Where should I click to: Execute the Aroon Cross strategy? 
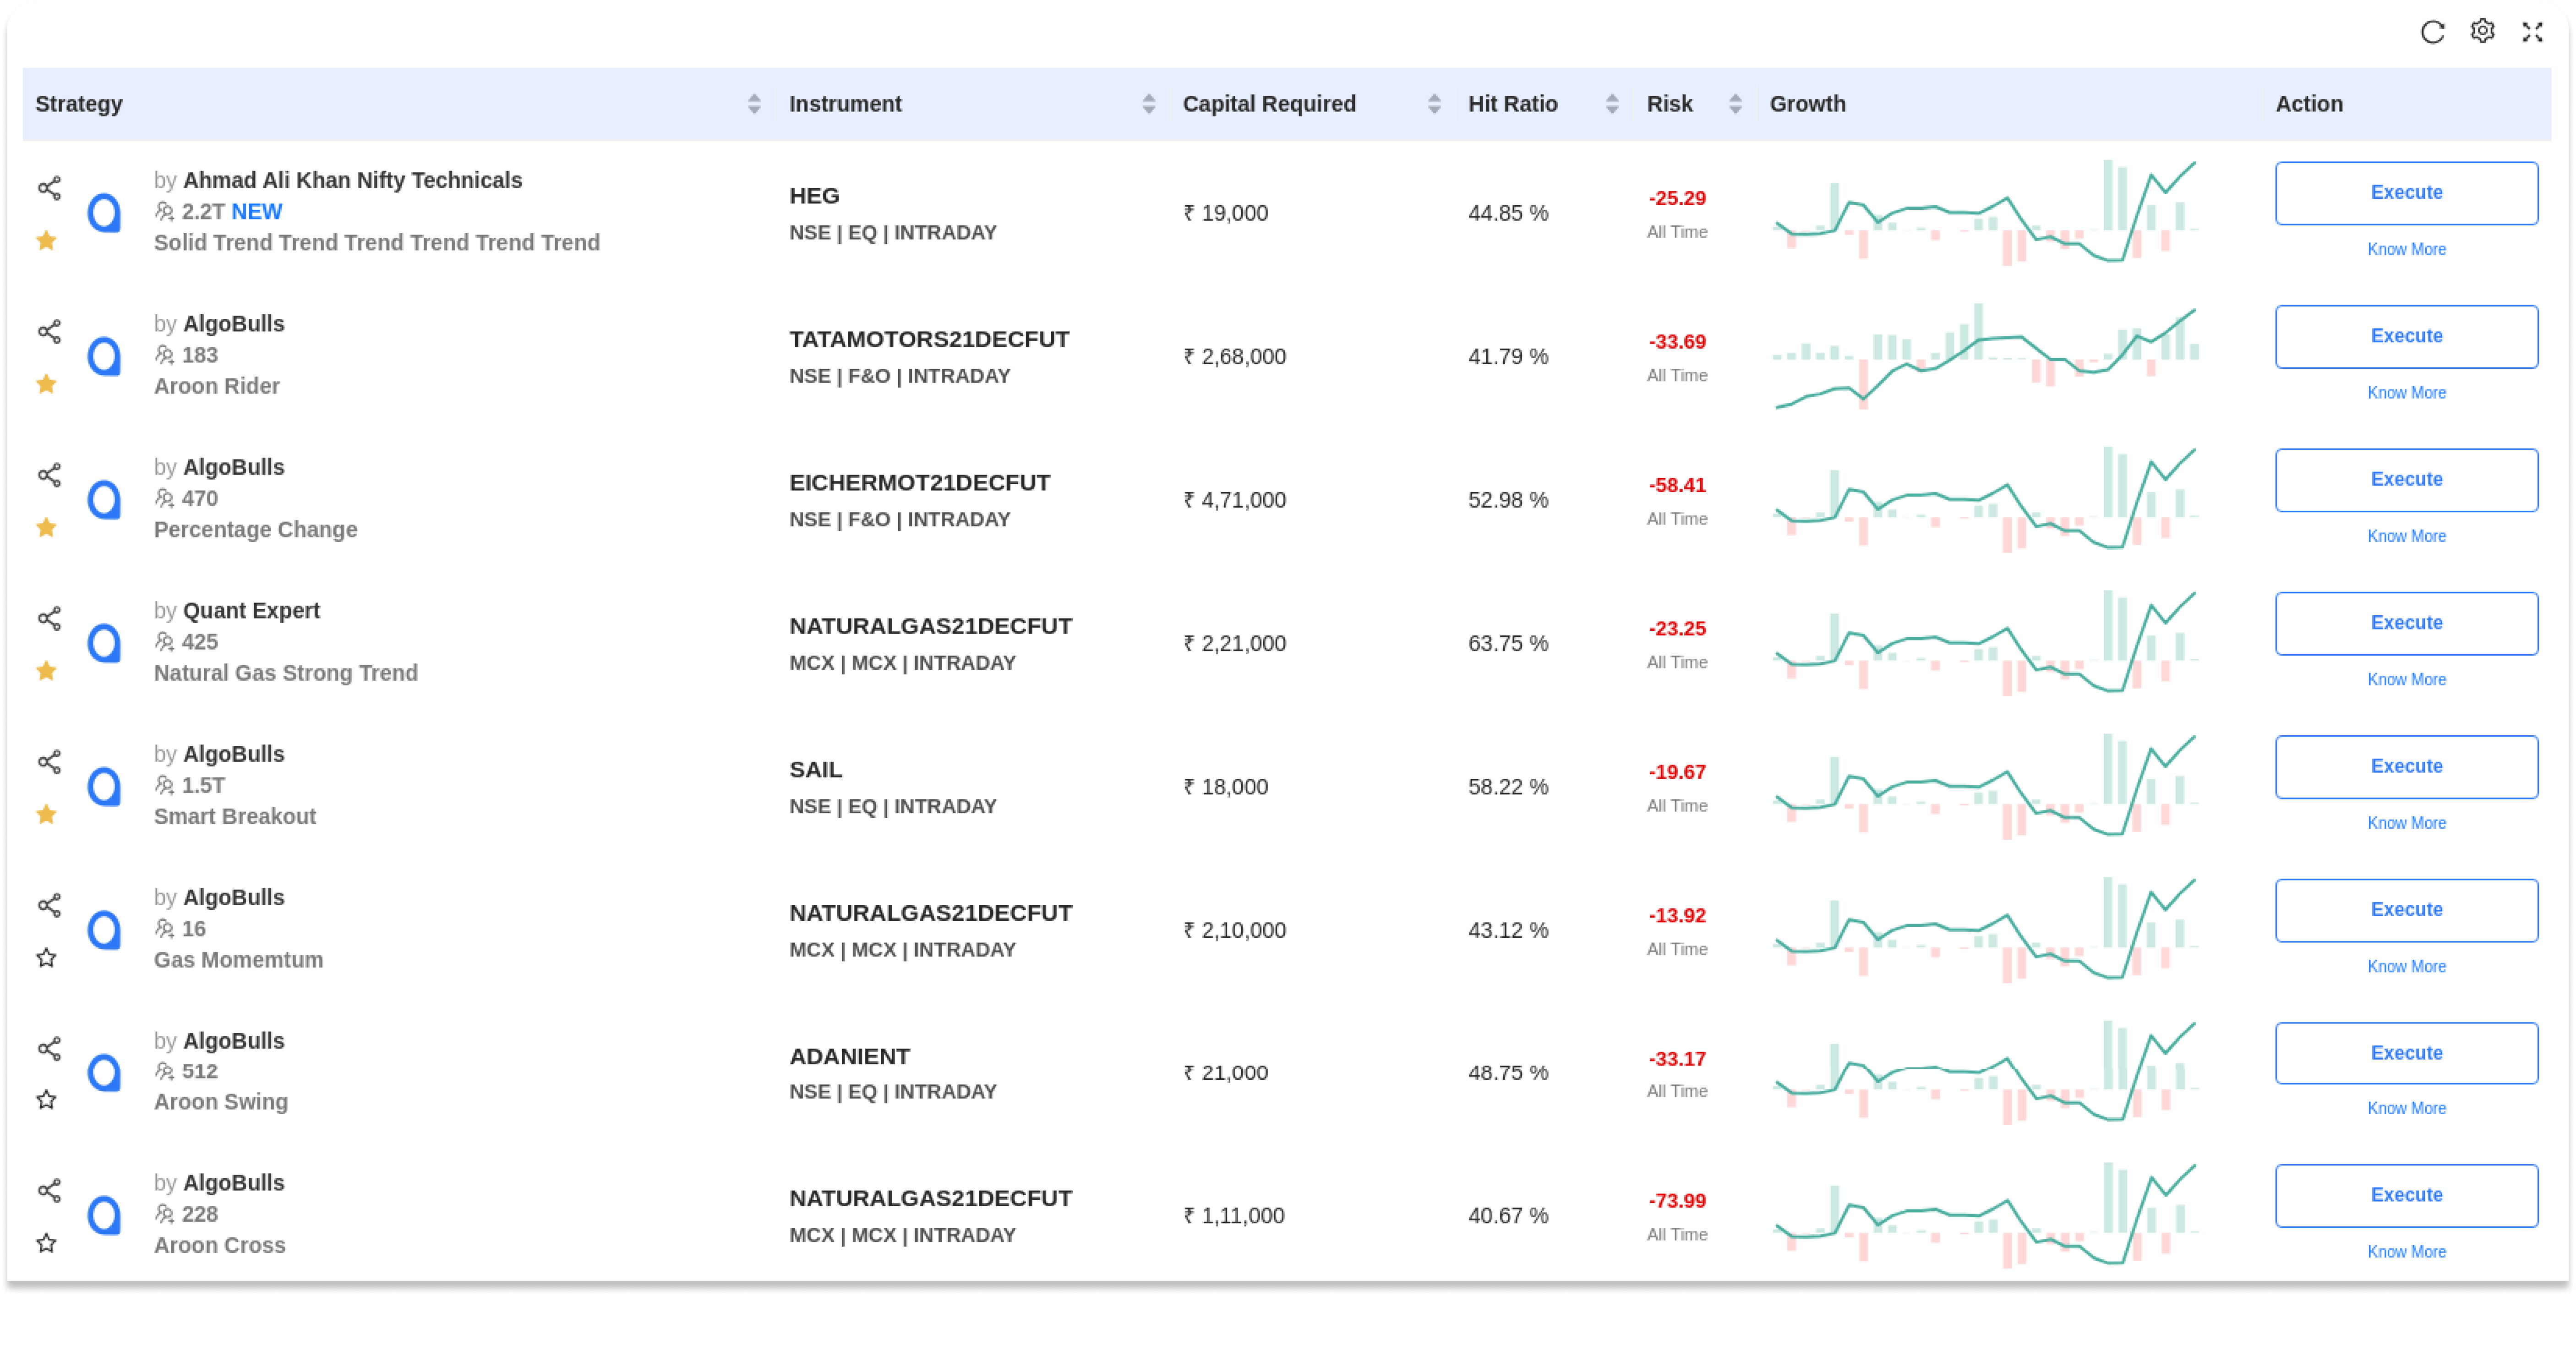2406,1196
